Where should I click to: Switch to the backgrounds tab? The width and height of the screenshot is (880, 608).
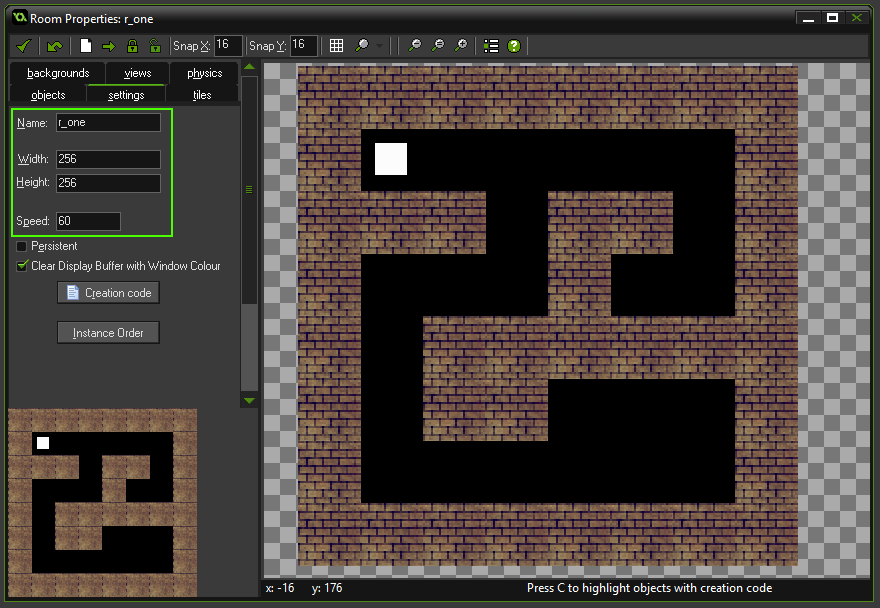pos(58,73)
